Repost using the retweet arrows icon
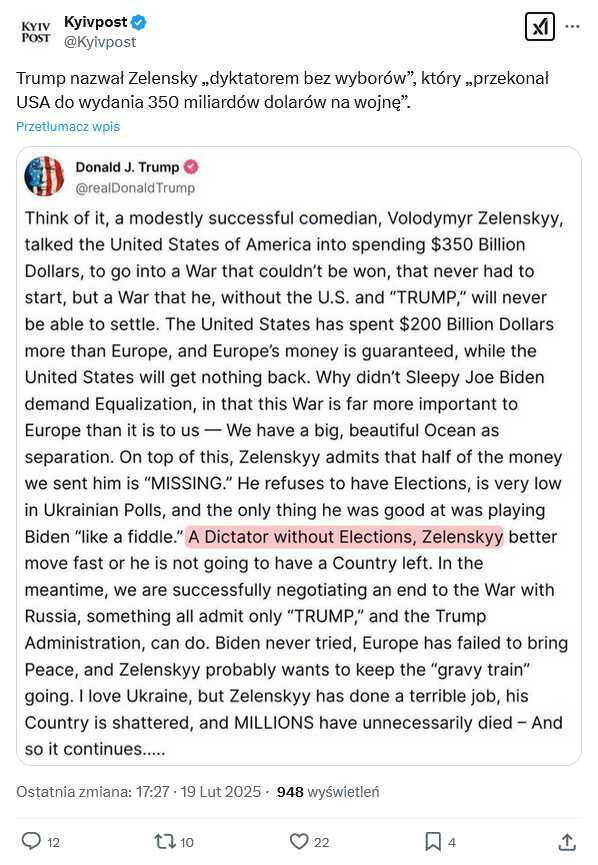The image size is (598, 865). [x=164, y=841]
